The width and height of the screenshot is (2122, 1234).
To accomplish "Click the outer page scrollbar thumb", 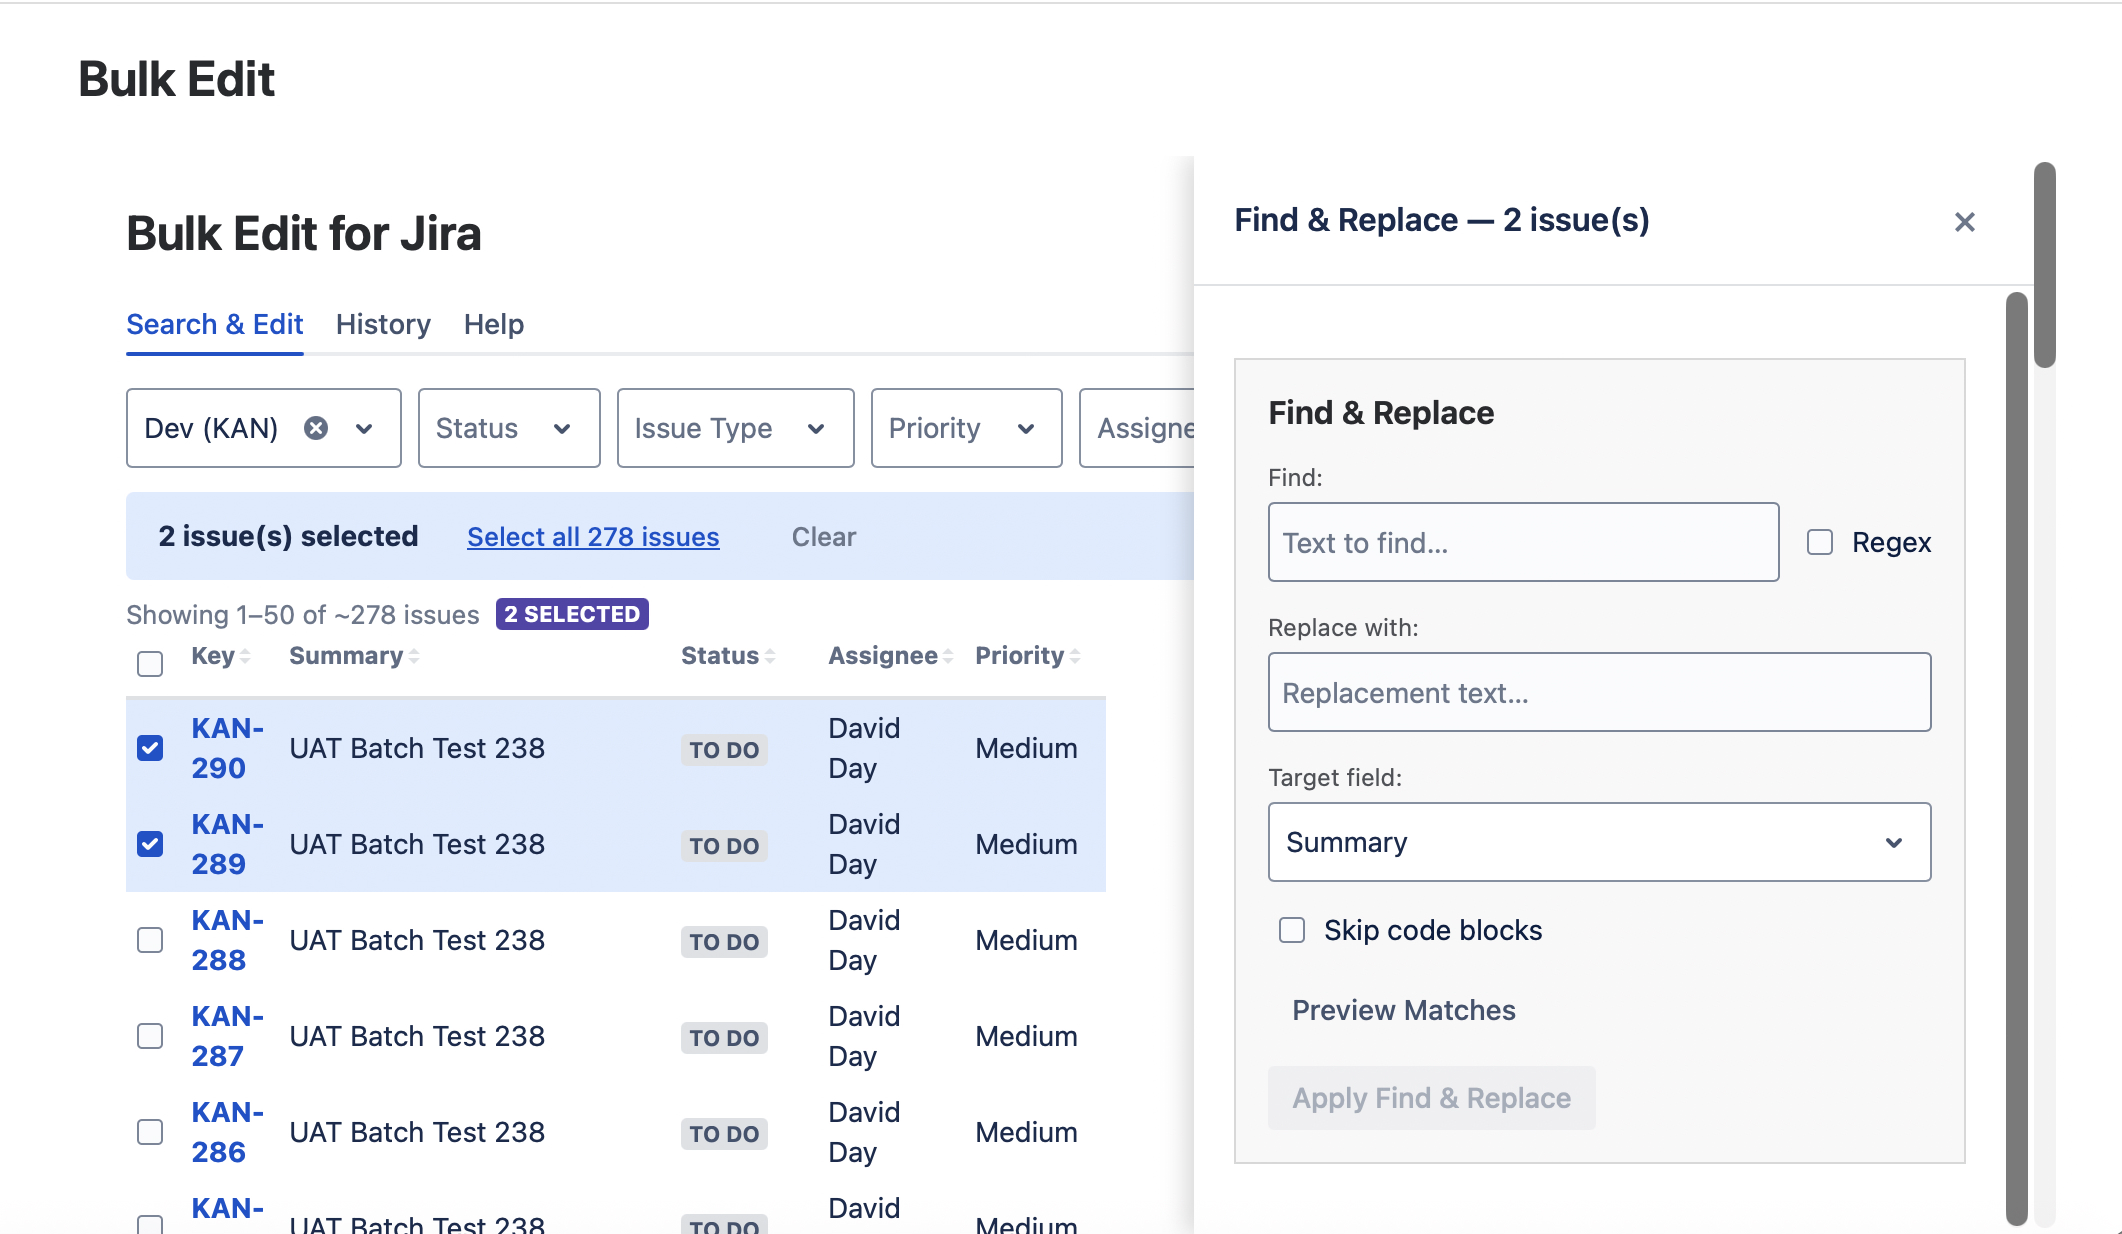I will tap(2045, 265).
